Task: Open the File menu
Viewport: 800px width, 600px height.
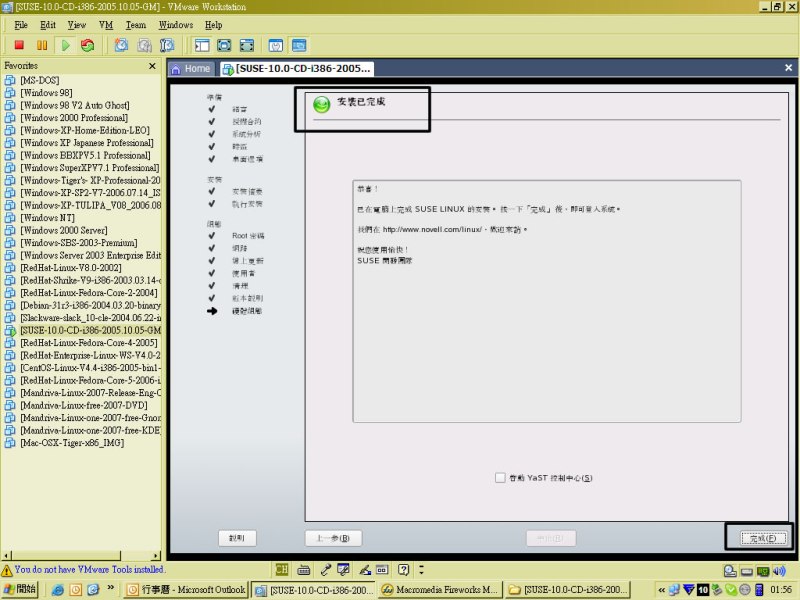Action: click(x=21, y=25)
